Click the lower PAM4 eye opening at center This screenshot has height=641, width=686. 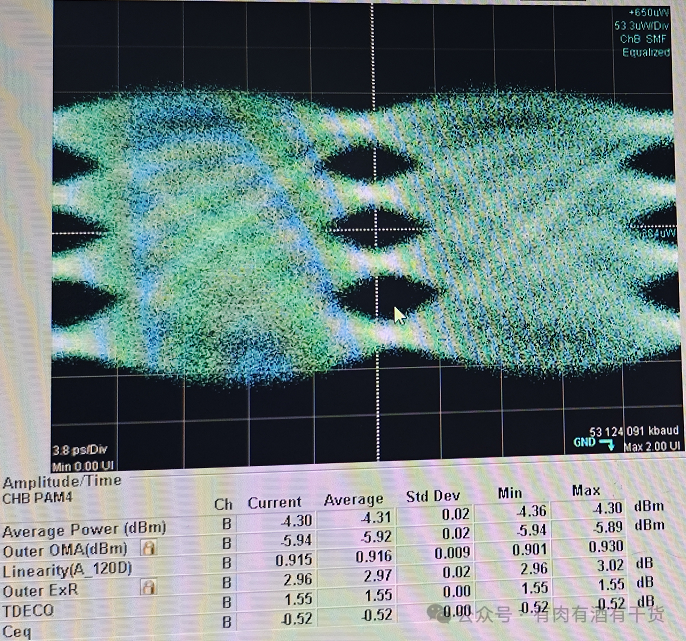387,296
